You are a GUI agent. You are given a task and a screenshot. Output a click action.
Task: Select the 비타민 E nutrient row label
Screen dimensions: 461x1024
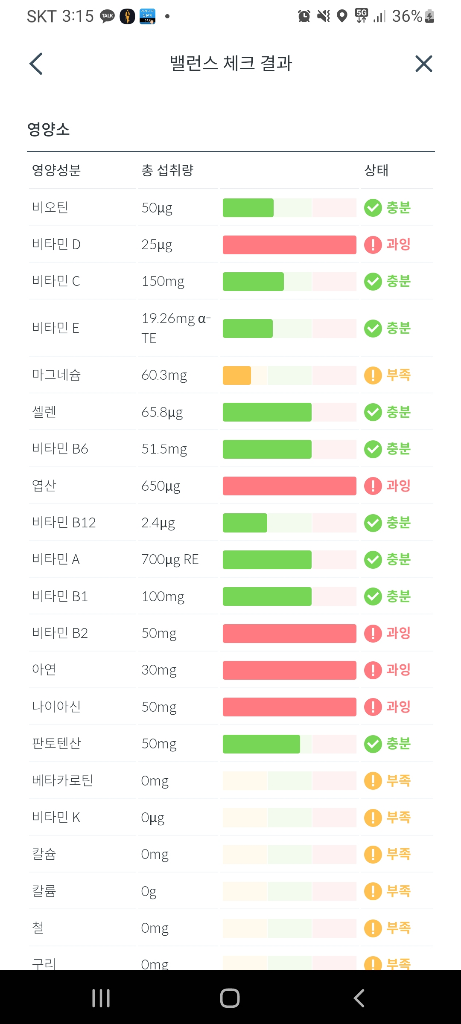(x=56, y=328)
